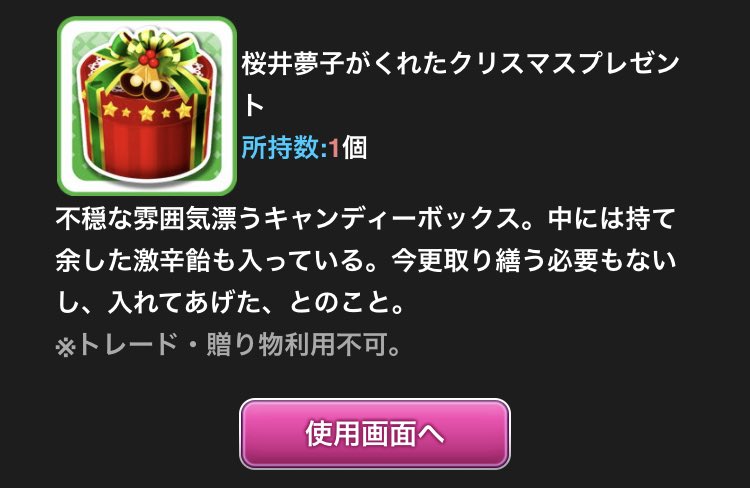This screenshot has width=750, height=488.
Task: Click the red striped body of the gift box
Action: pos(143,146)
